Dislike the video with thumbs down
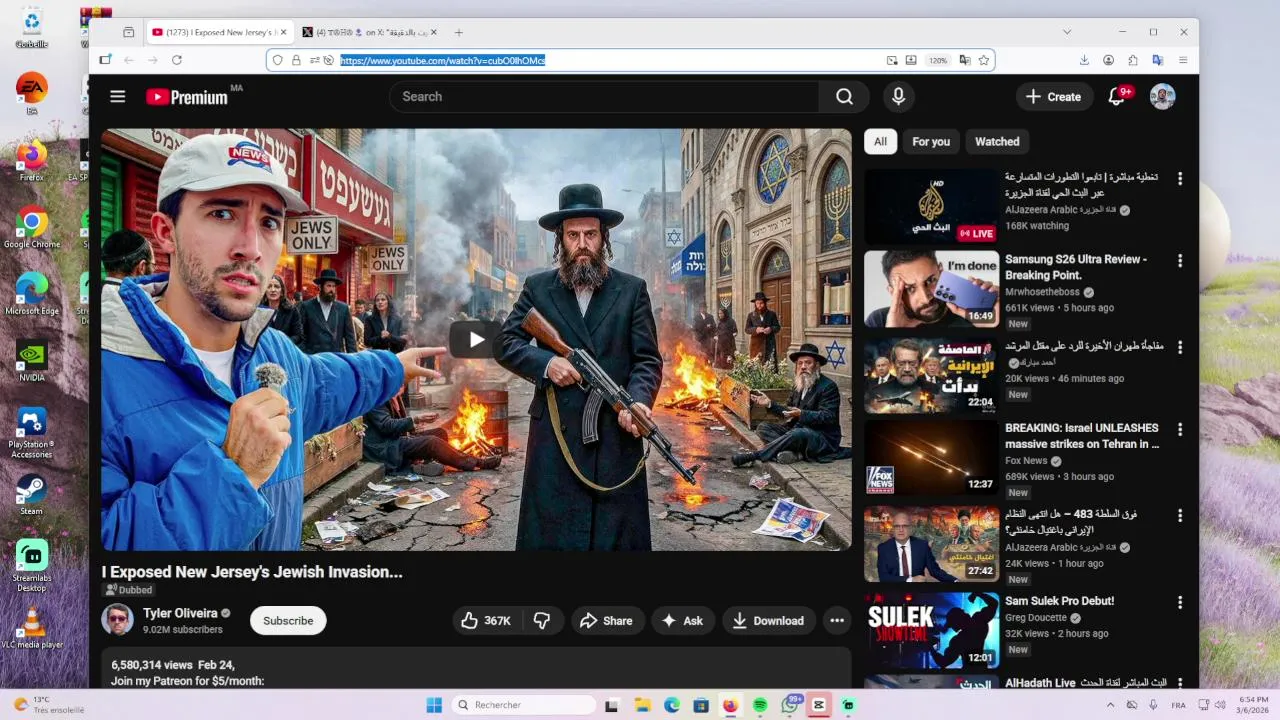Image resolution: width=1280 pixels, height=720 pixels. [x=542, y=621]
